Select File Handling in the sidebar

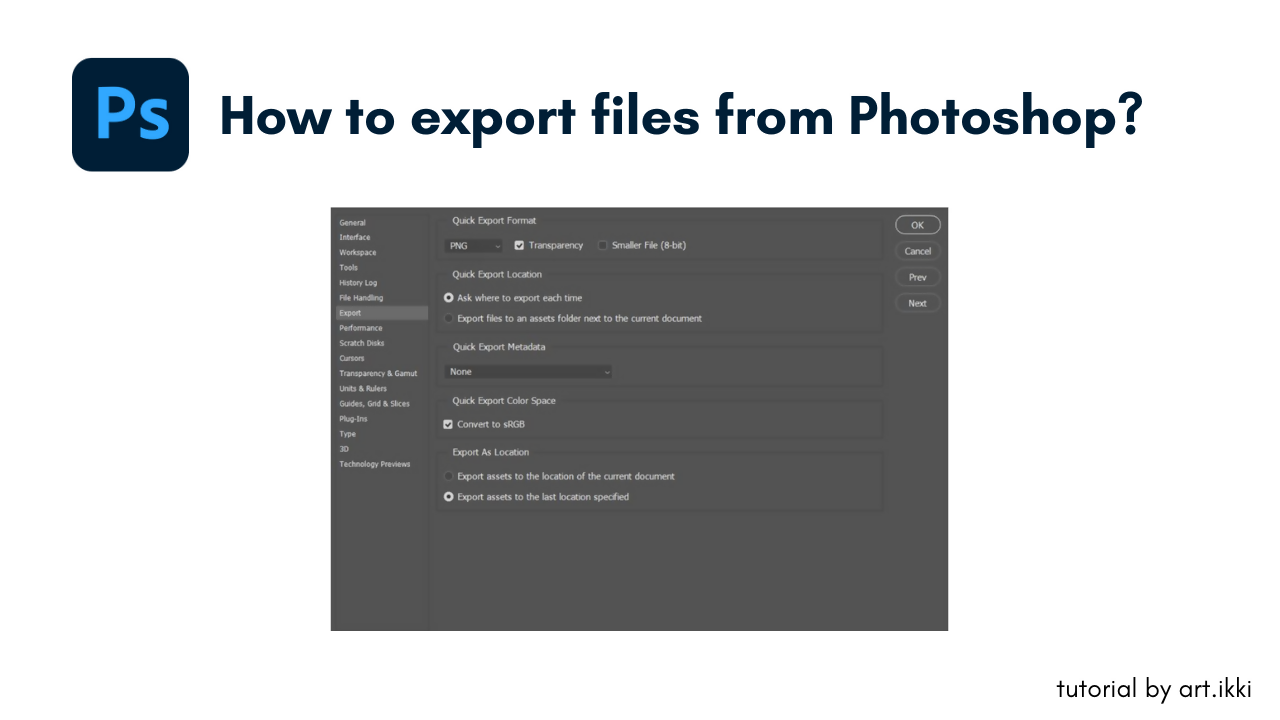click(361, 298)
